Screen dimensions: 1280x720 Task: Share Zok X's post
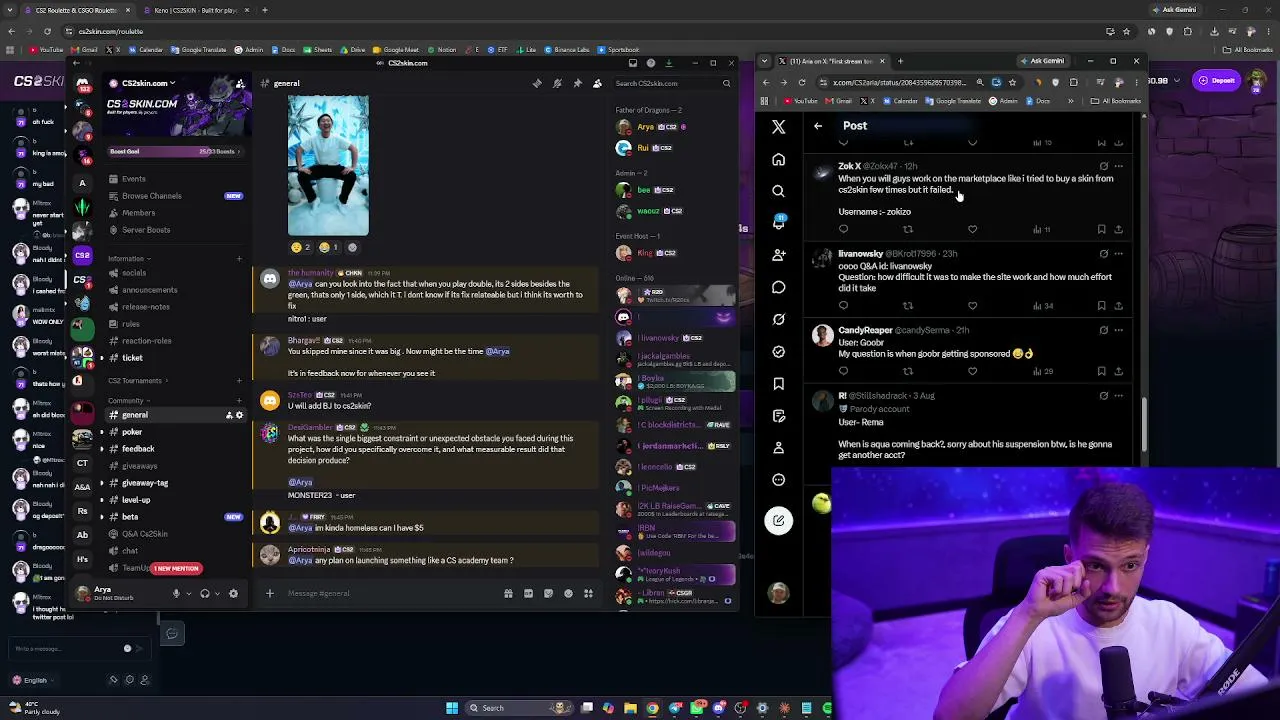(x=1118, y=229)
